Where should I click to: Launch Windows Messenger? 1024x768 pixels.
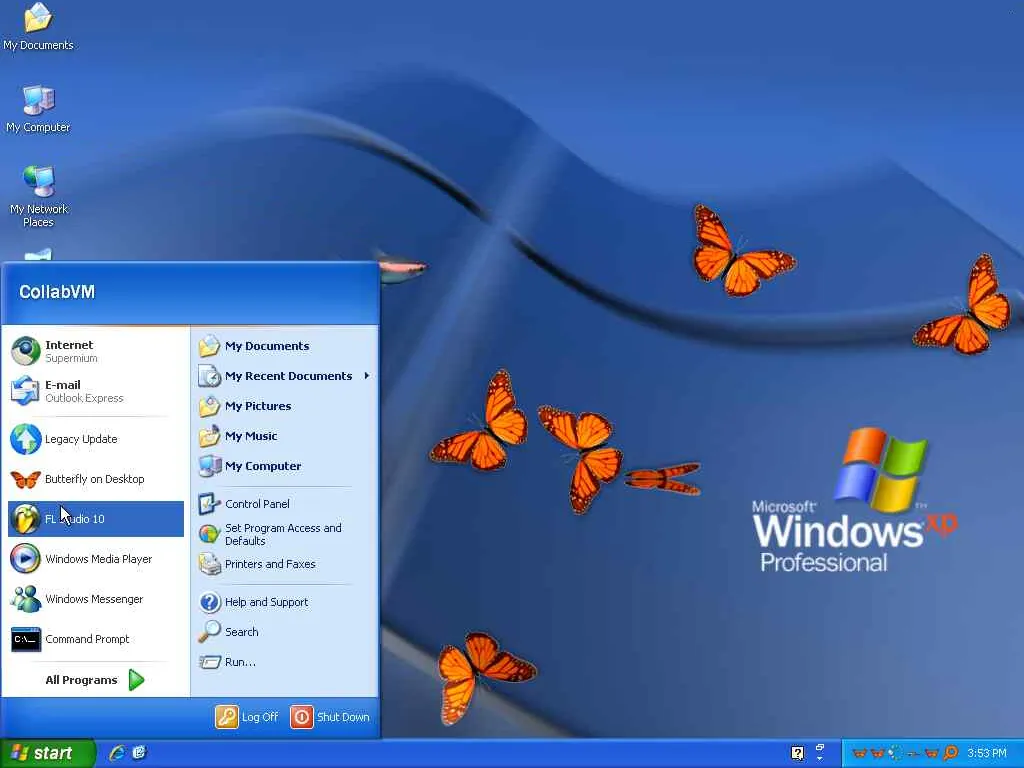[x=95, y=598]
